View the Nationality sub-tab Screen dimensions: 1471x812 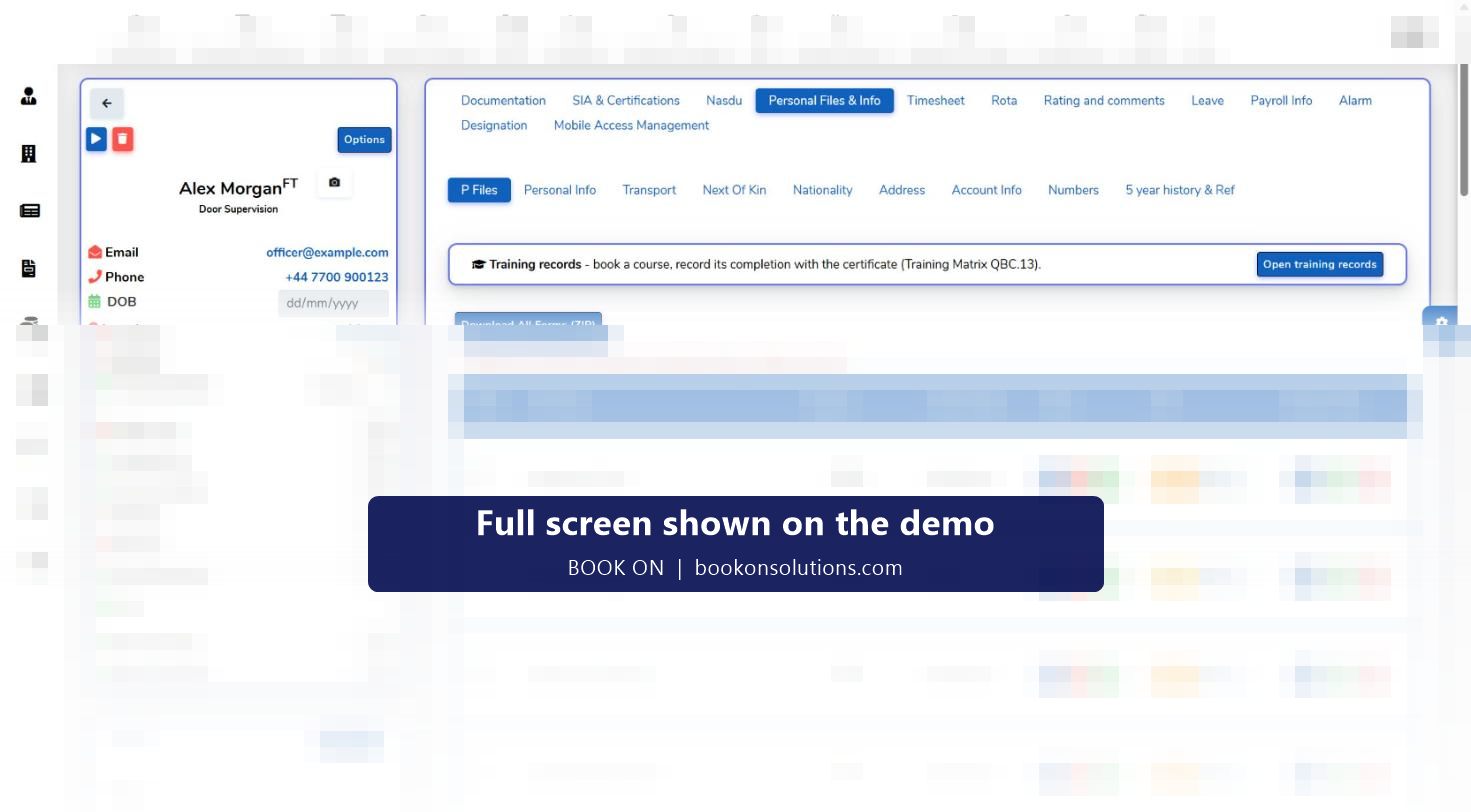822,190
